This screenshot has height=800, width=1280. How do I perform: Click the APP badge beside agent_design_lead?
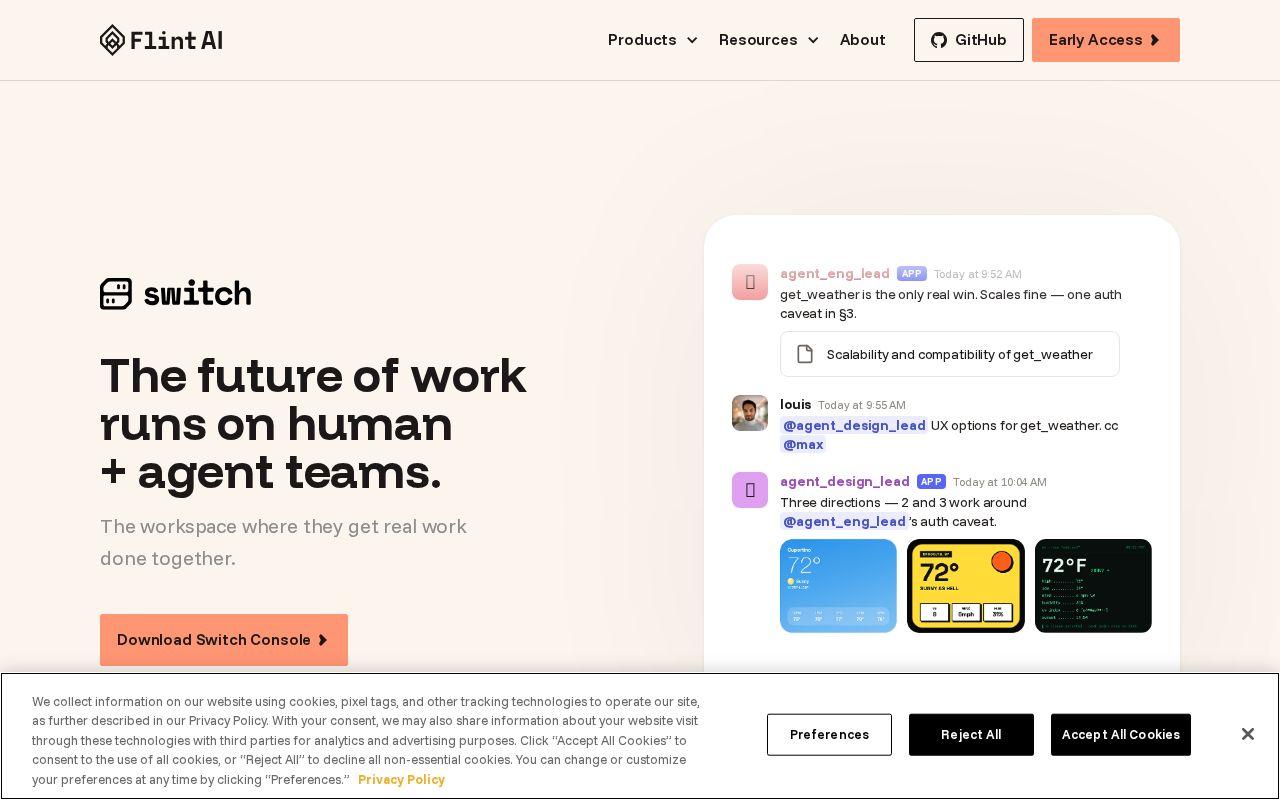pyautogui.click(x=931, y=482)
